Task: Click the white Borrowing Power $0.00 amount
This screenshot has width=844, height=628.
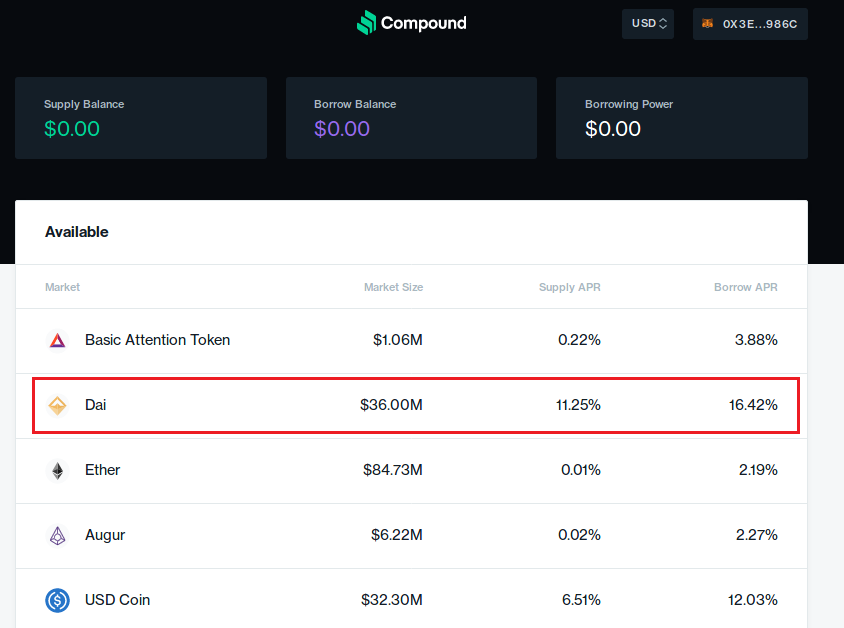Action: coord(613,129)
